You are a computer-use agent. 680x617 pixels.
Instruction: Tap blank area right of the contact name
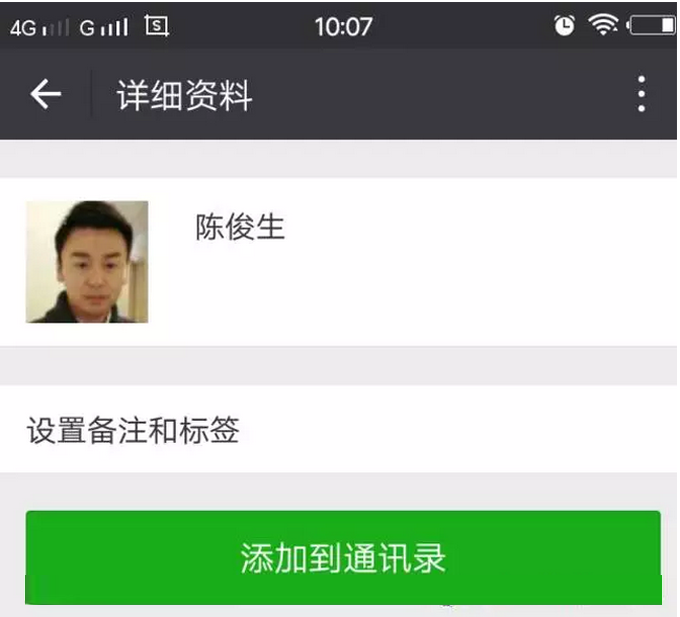coord(477,227)
